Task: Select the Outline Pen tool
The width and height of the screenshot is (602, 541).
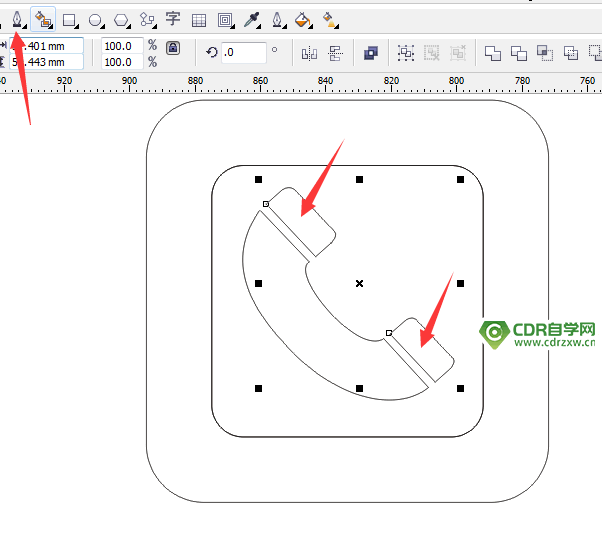Action: [x=277, y=19]
